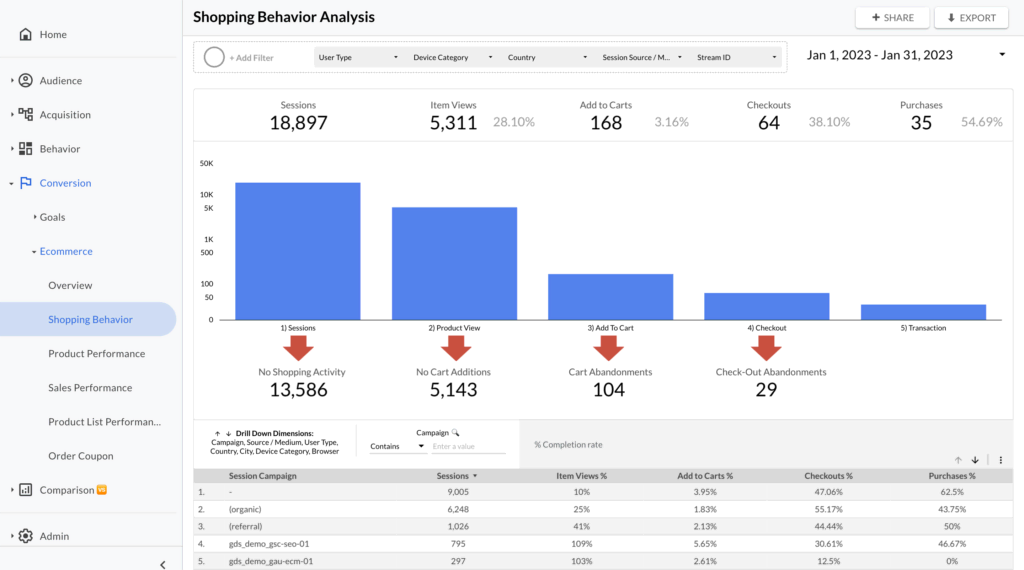The height and width of the screenshot is (570, 1024).
Task: Expand the Goals submenu
Action: click(x=34, y=217)
